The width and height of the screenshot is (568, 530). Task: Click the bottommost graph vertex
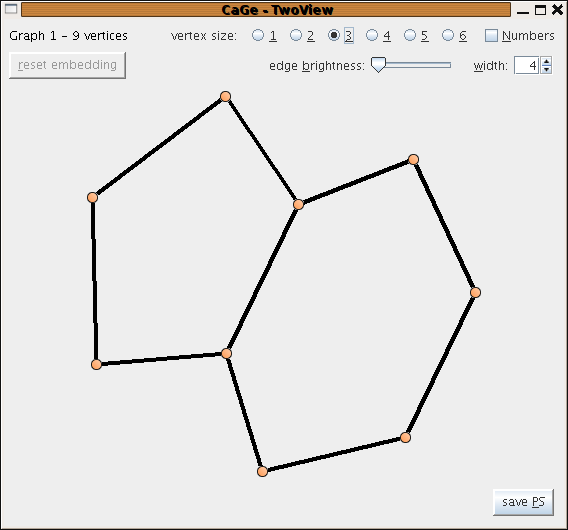click(262, 472)
